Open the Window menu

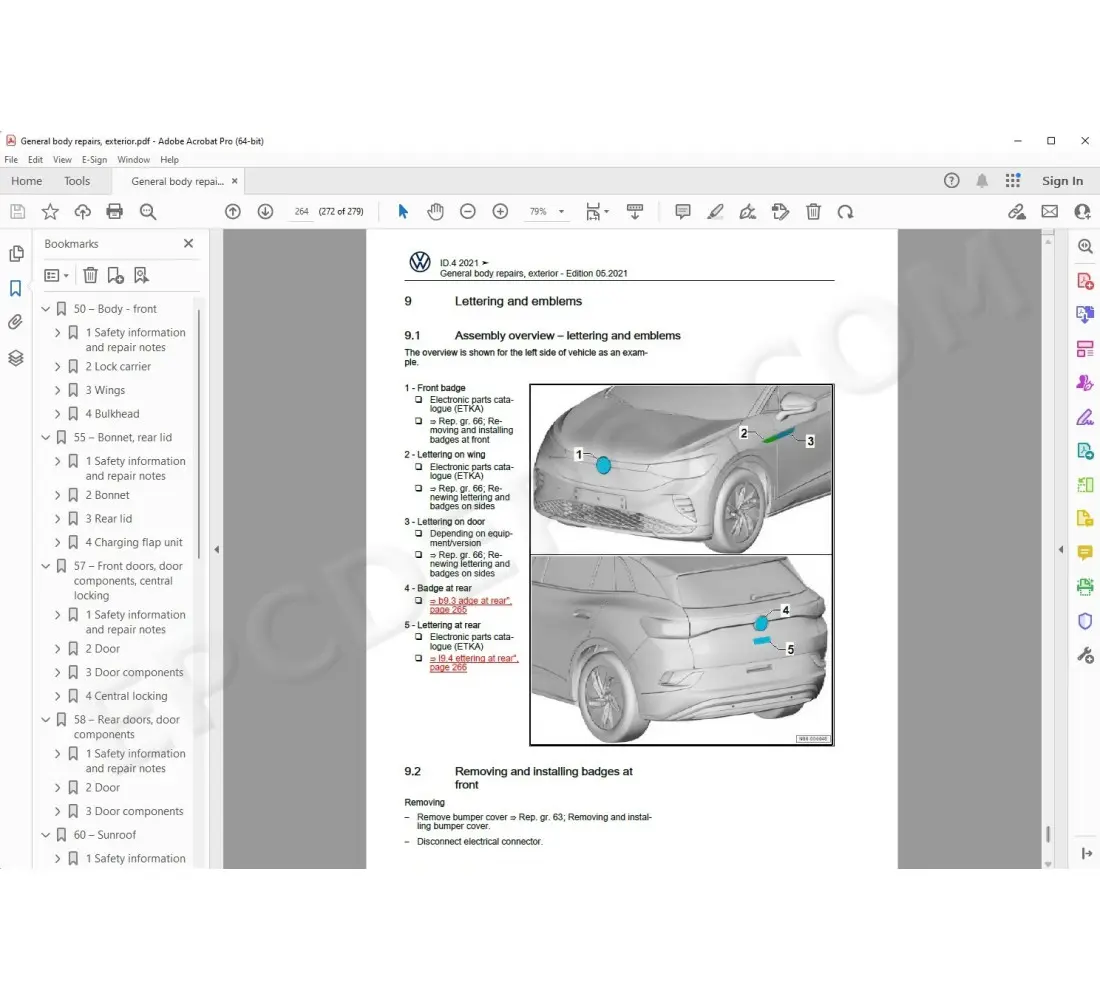click(133, 160)
